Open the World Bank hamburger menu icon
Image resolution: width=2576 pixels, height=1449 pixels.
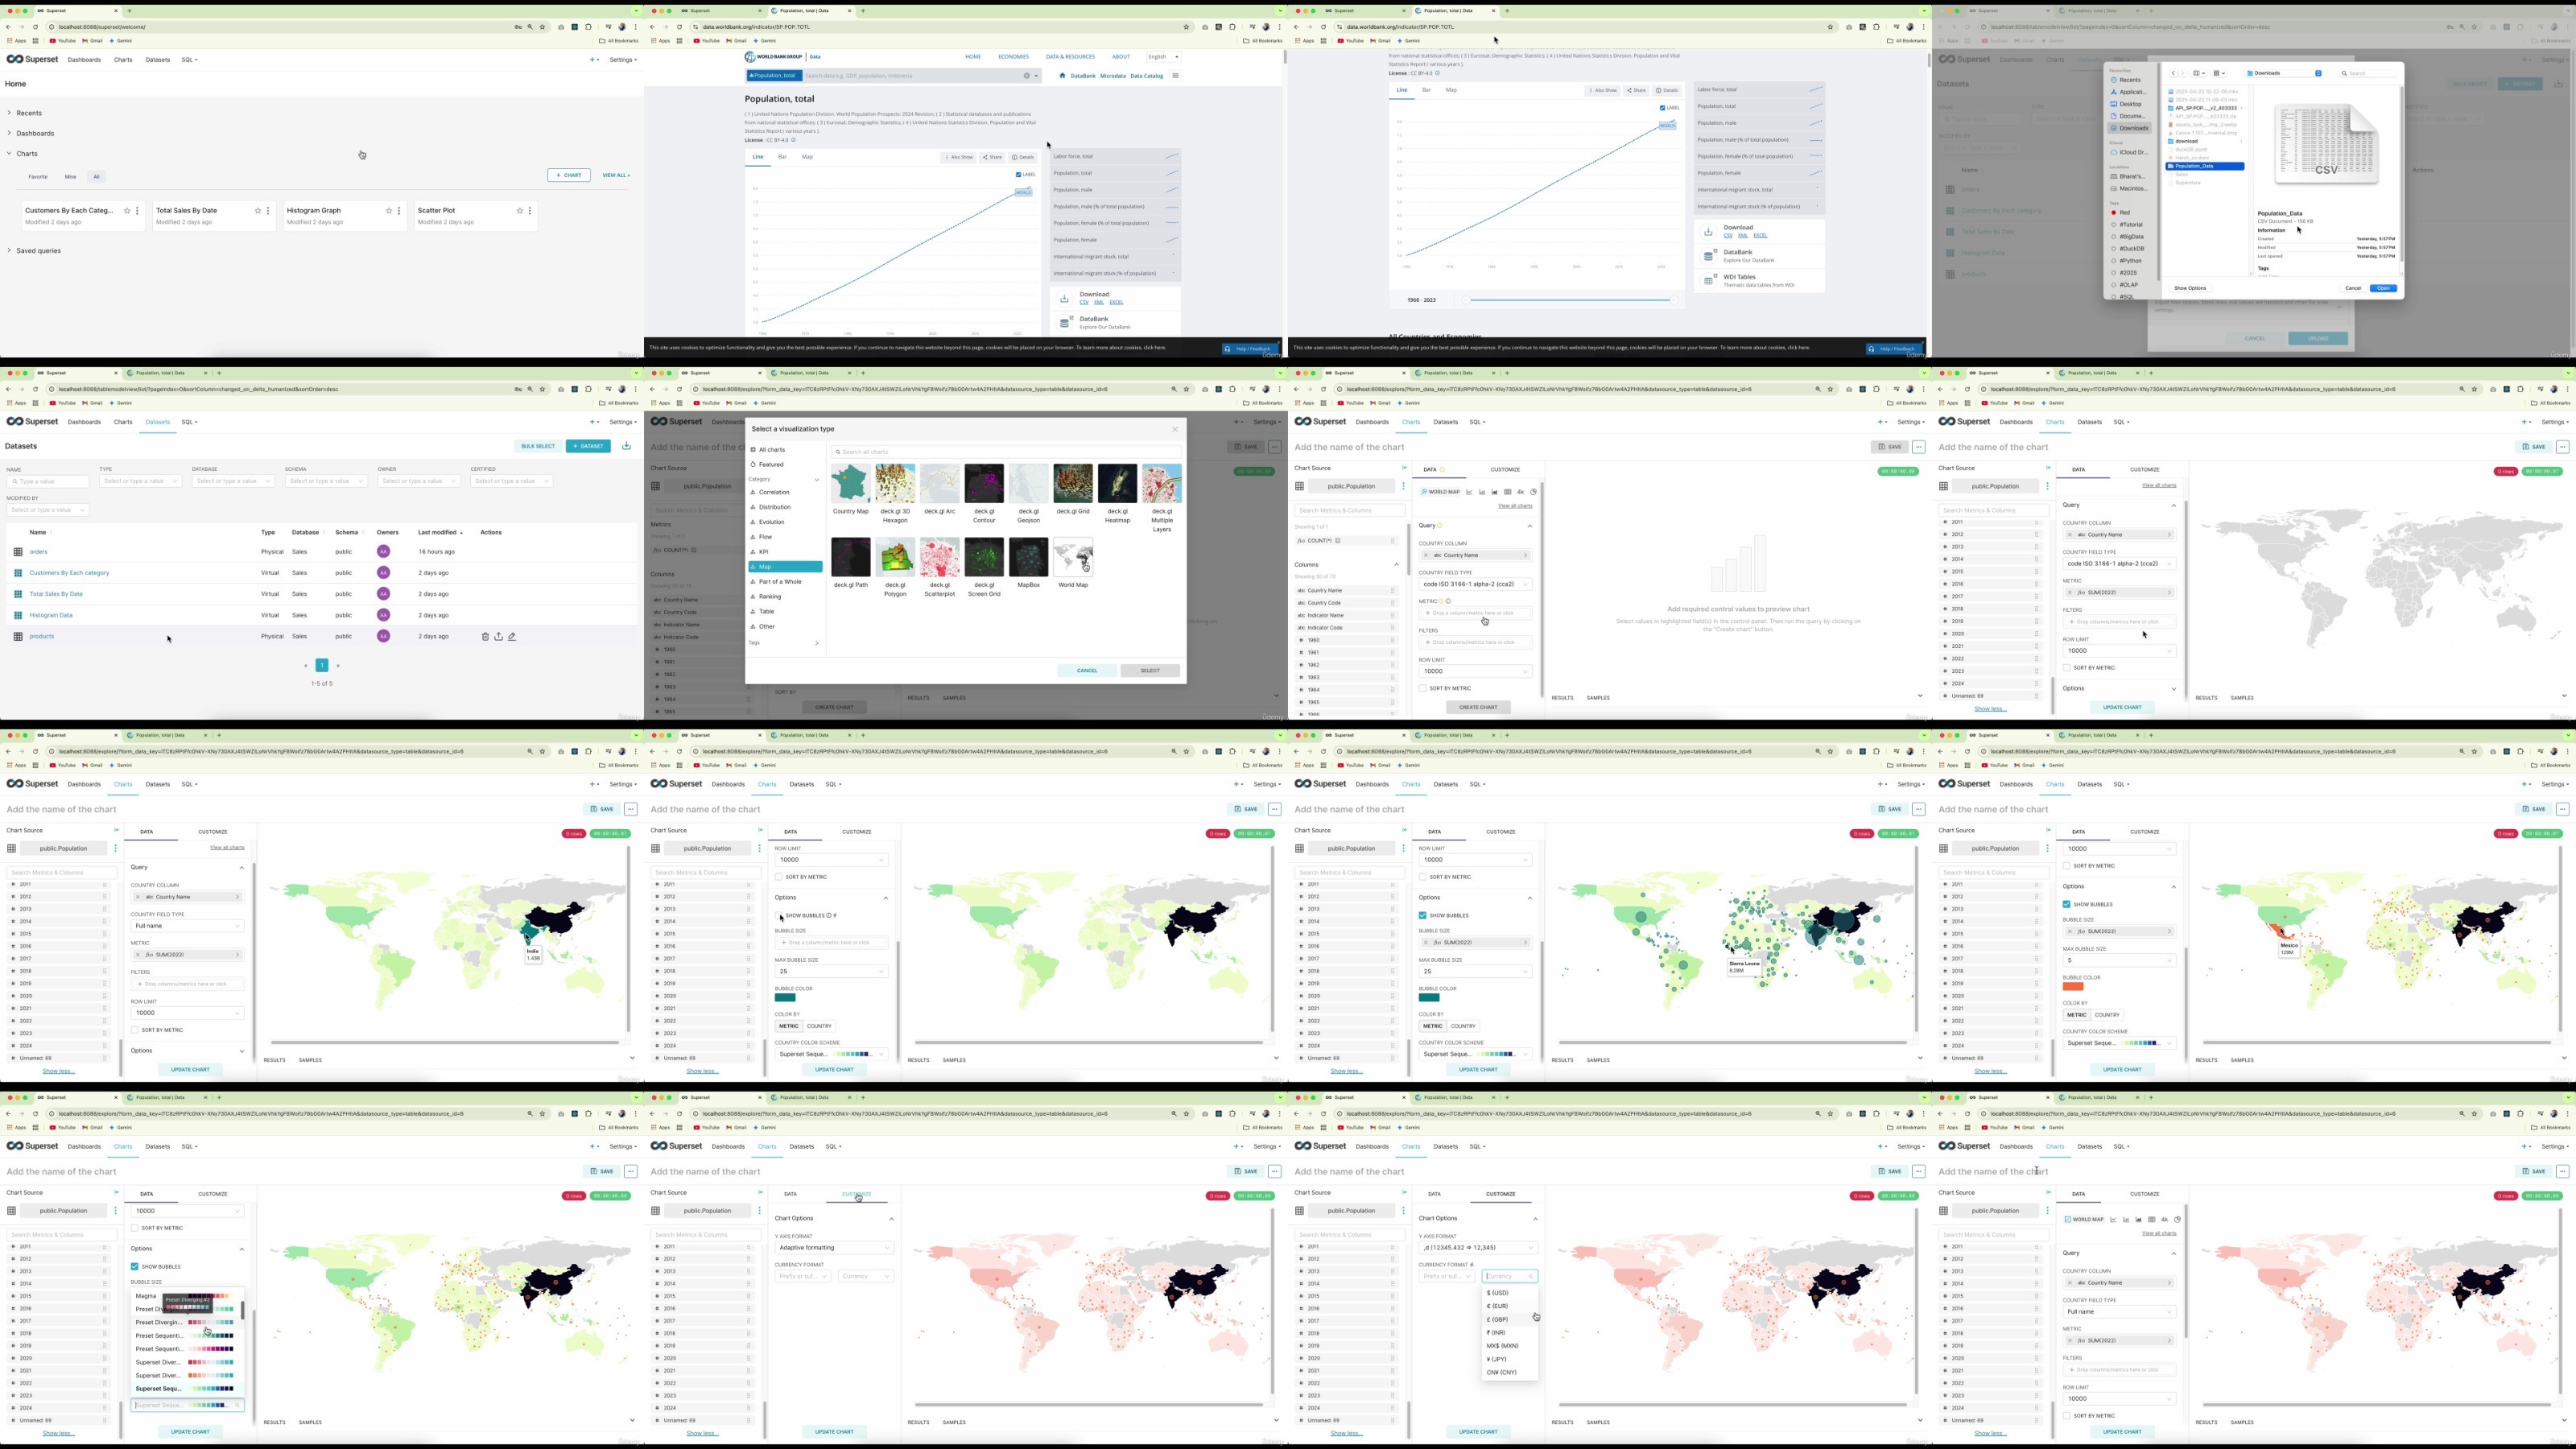click(x=1176, y=76)
